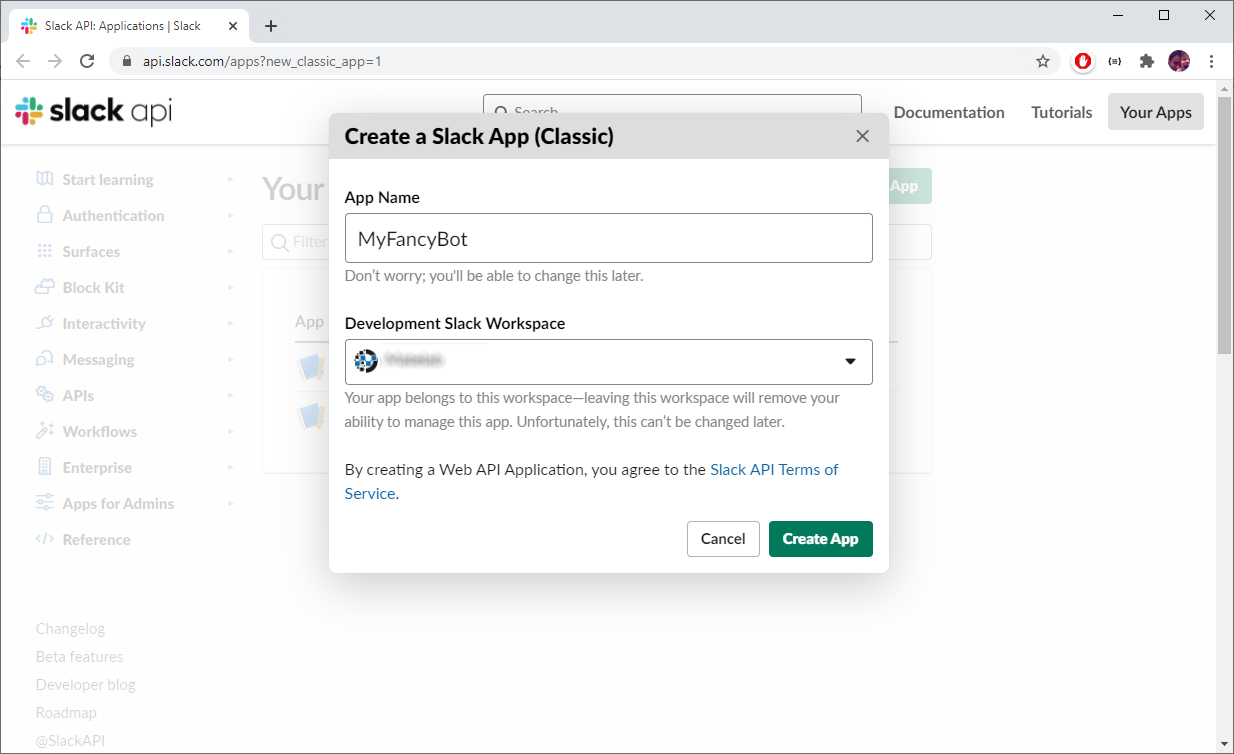Open the Development Slack Workspace dropdown

click(608, 362)
